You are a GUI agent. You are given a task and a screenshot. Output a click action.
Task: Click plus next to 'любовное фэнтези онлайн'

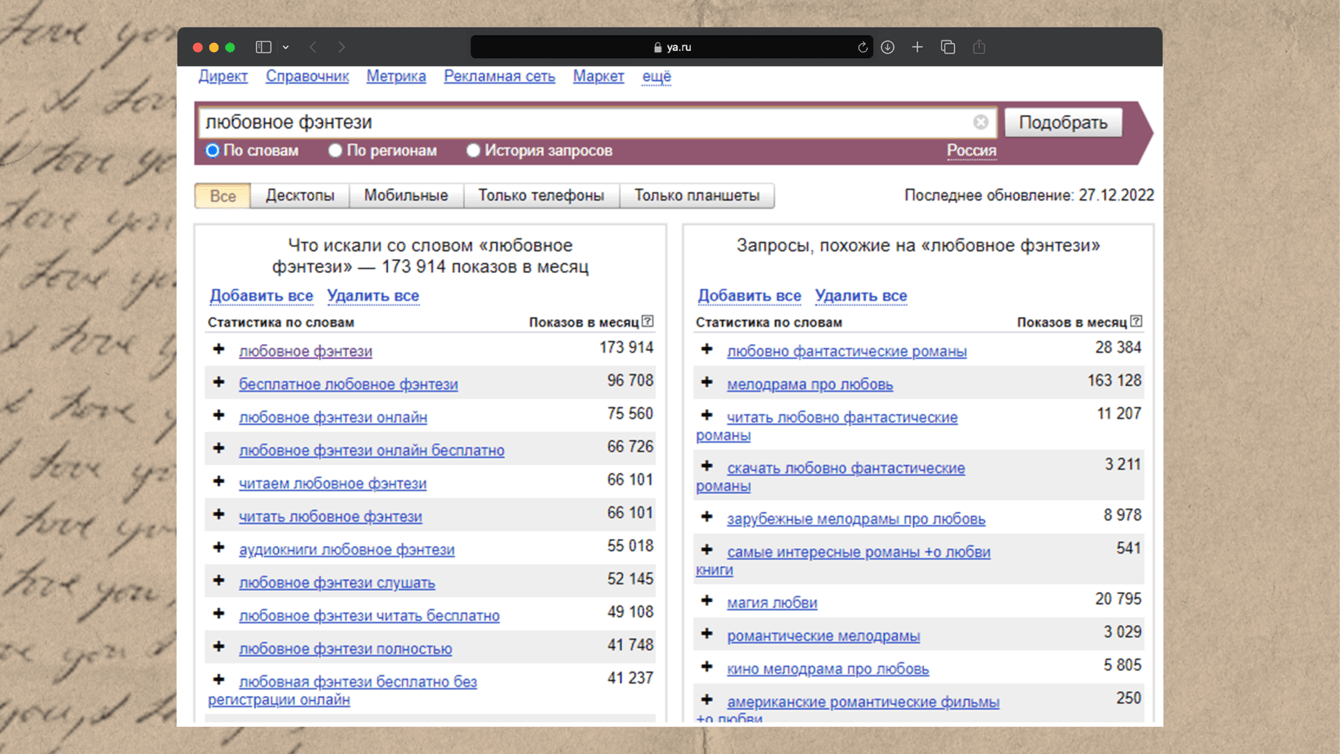pyautogui.click(x=219, y=416)
